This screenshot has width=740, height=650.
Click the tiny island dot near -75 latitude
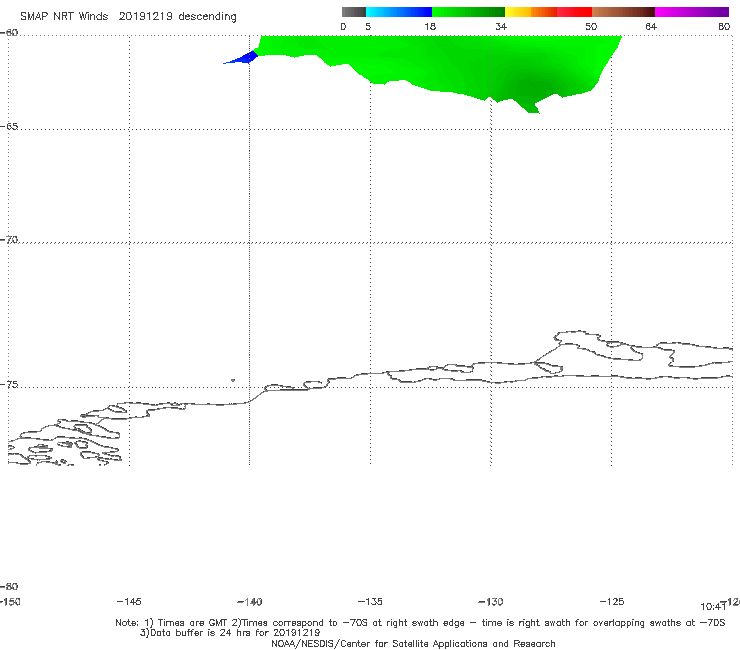tap(233, 380)
